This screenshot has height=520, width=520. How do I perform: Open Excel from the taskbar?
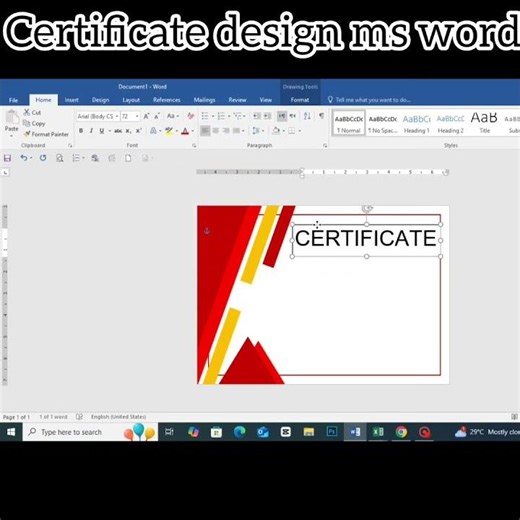[x=378, y=432]
